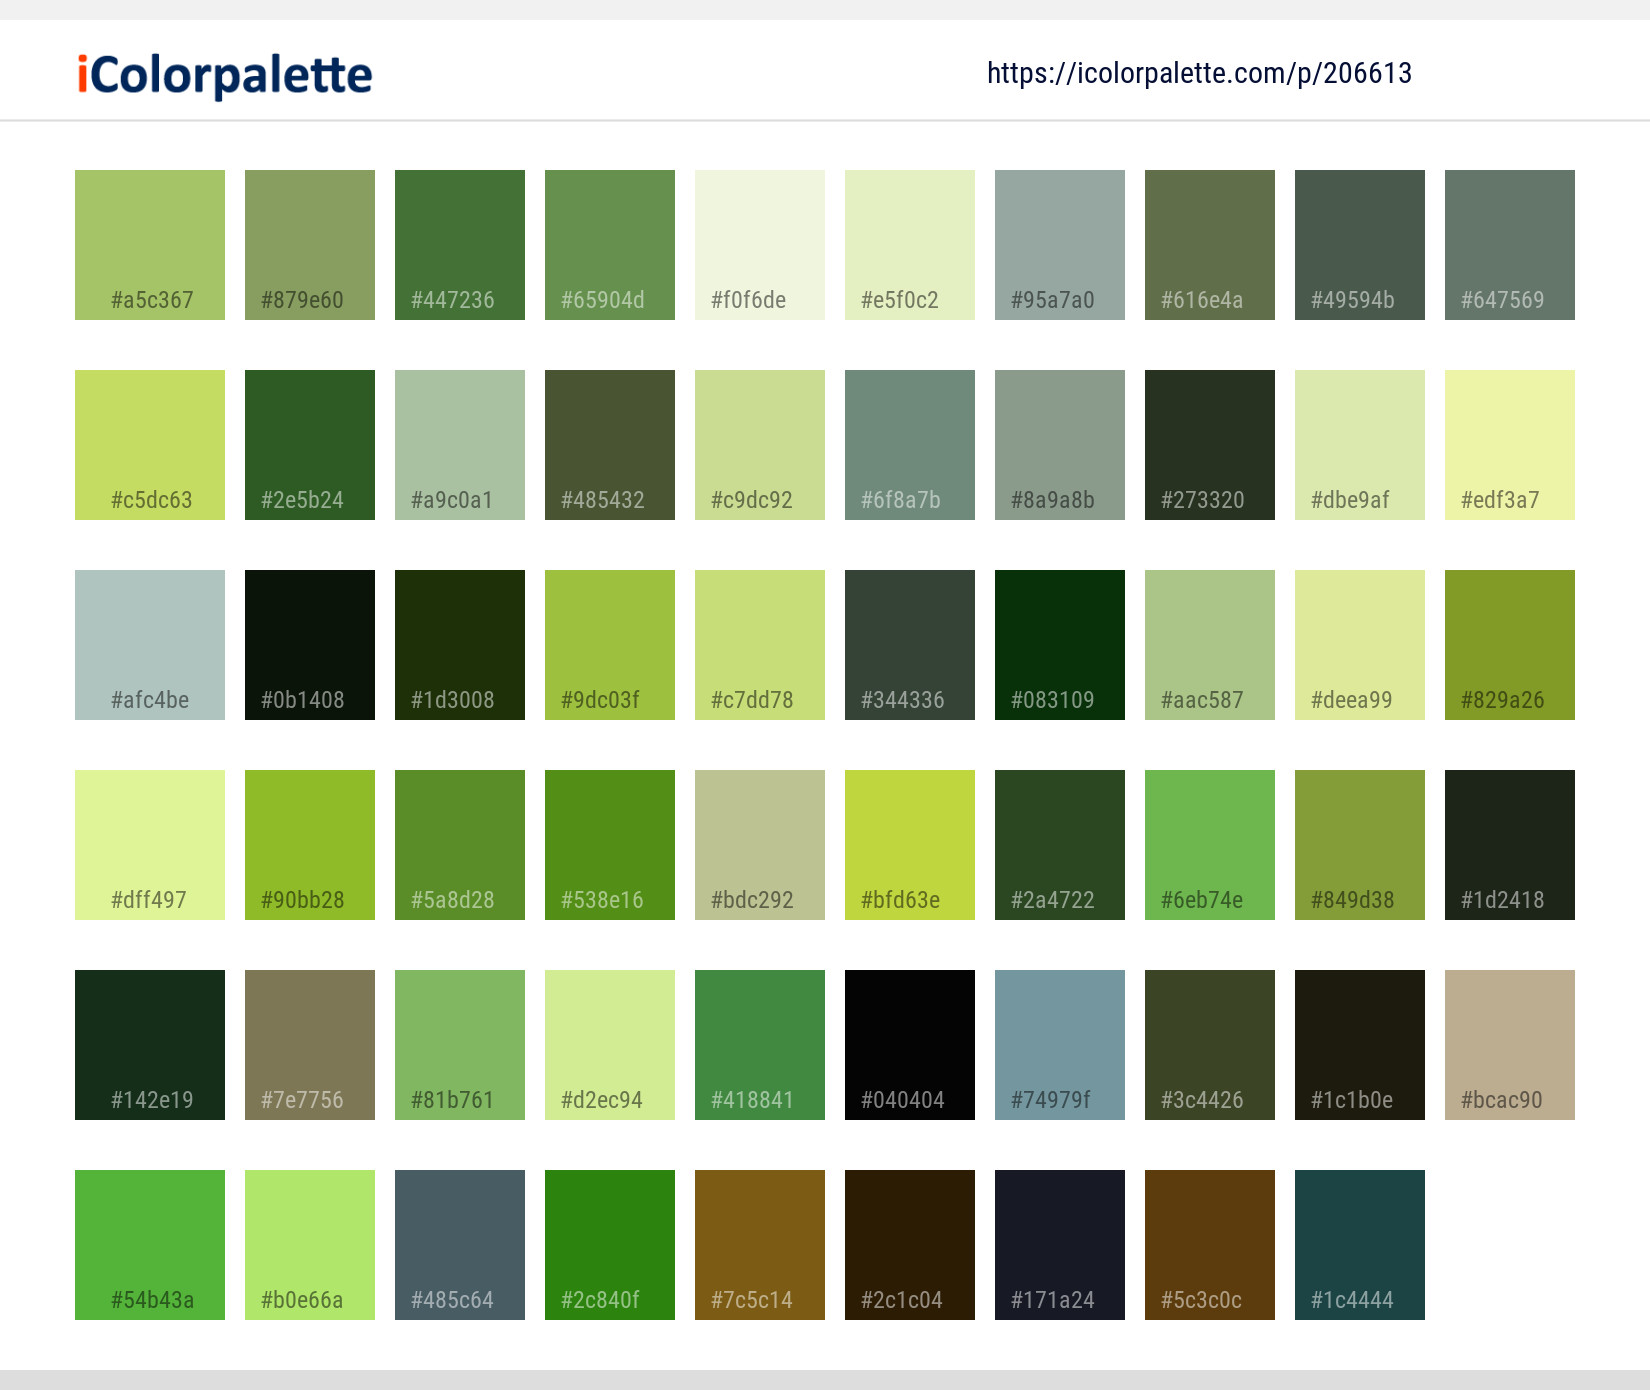Click the tan #bcac90 swatch

[1510, 1045]
